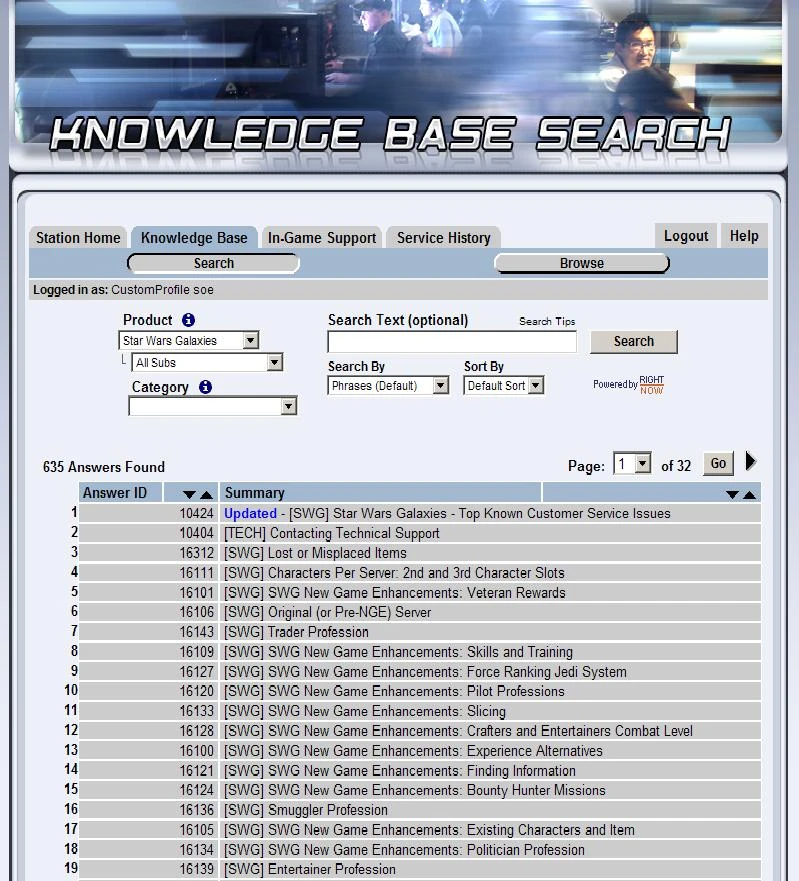Open Top Known Customer Service Issues answer
Viewport: 799px width, 881px height.
pyautogui.click(x=447, y=514)
